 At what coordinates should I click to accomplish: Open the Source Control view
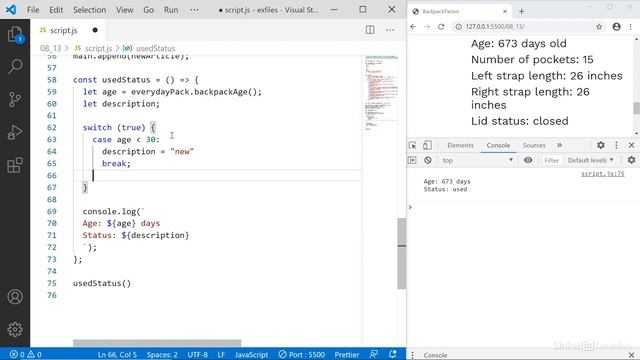coord(15,99)
